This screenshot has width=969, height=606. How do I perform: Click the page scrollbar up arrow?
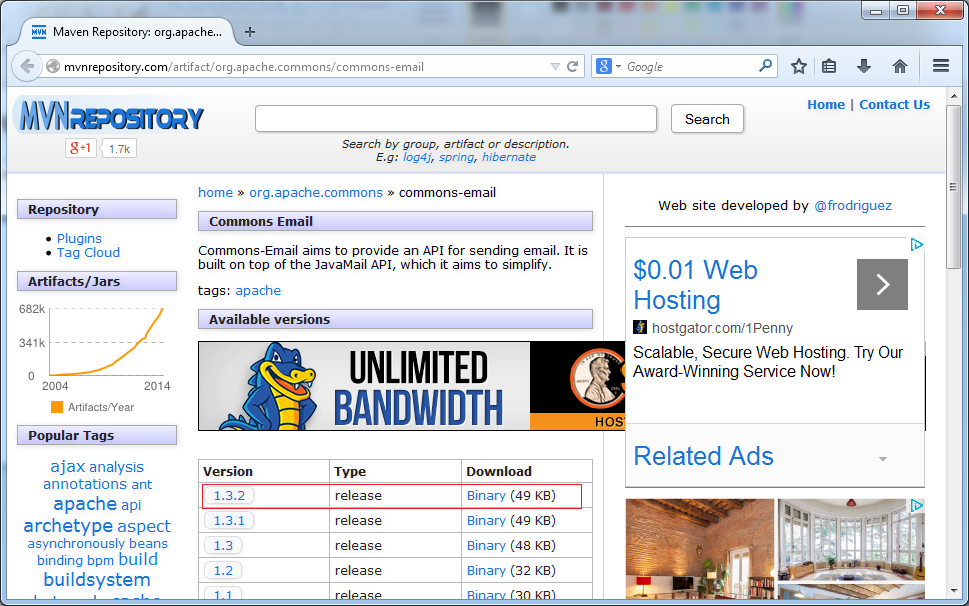click(x=954, y=97)
